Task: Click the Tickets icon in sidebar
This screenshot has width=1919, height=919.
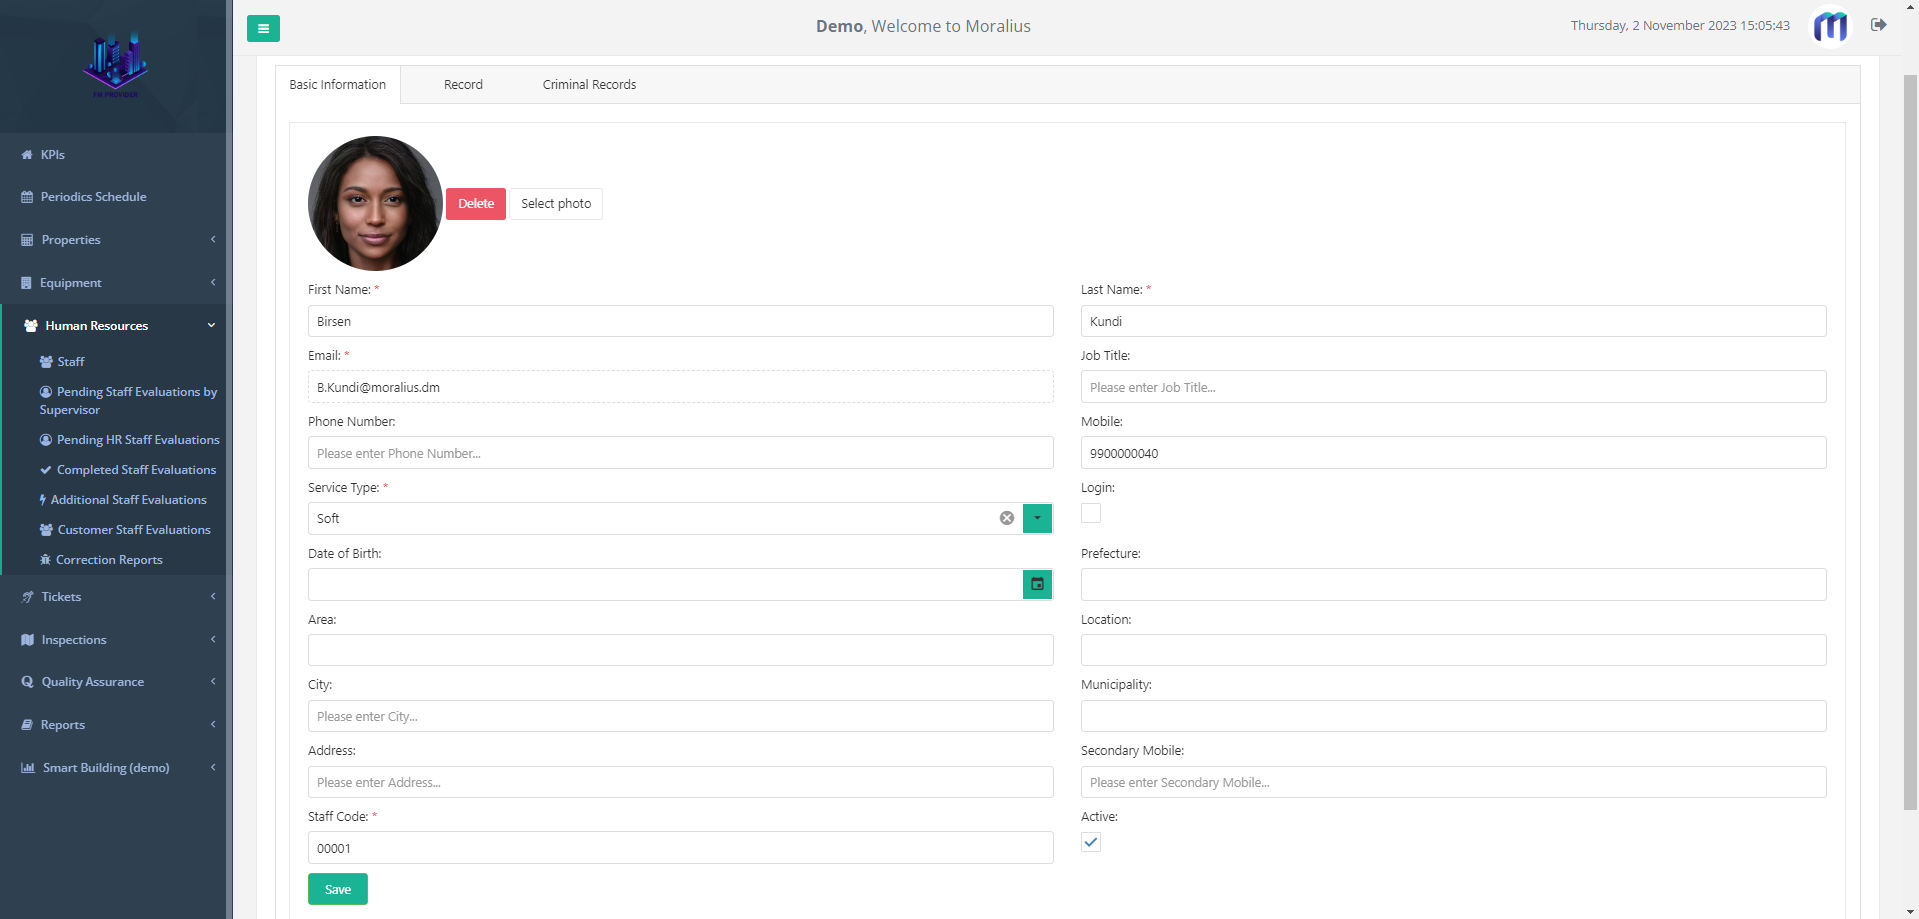Action: click(x=27, y=597)
